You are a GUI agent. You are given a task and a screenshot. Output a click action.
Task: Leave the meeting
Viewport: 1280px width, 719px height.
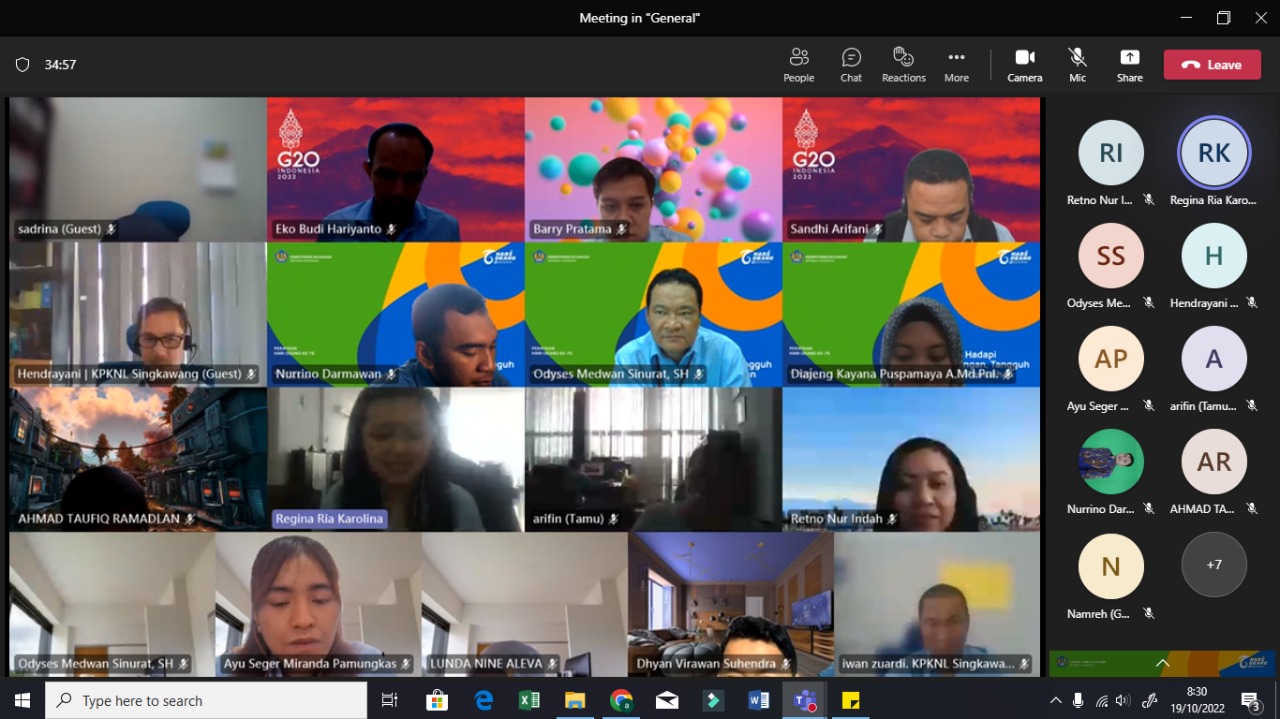click(1212, 65)
